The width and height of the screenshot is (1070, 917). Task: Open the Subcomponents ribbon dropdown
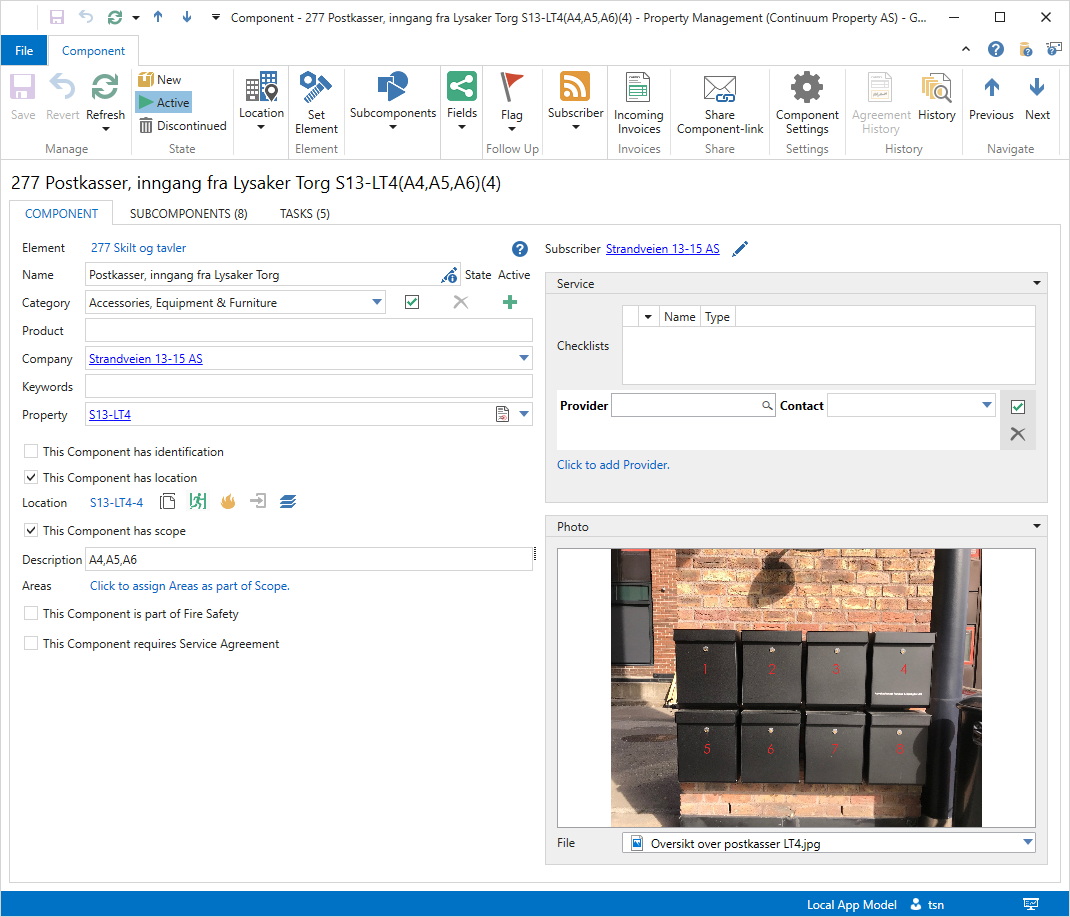(393, 102)
